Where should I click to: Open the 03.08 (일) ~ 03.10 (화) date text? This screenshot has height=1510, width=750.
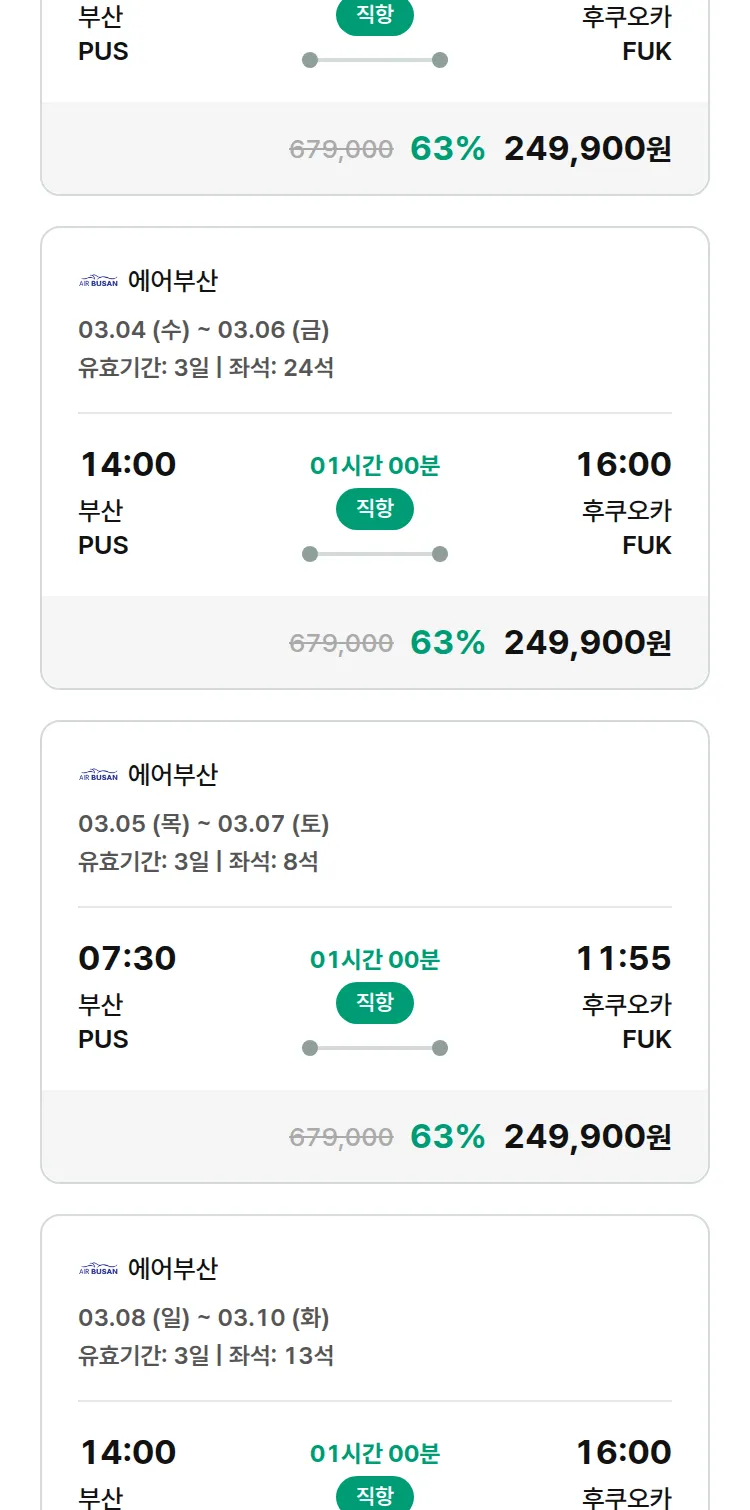coord(204,1318)
